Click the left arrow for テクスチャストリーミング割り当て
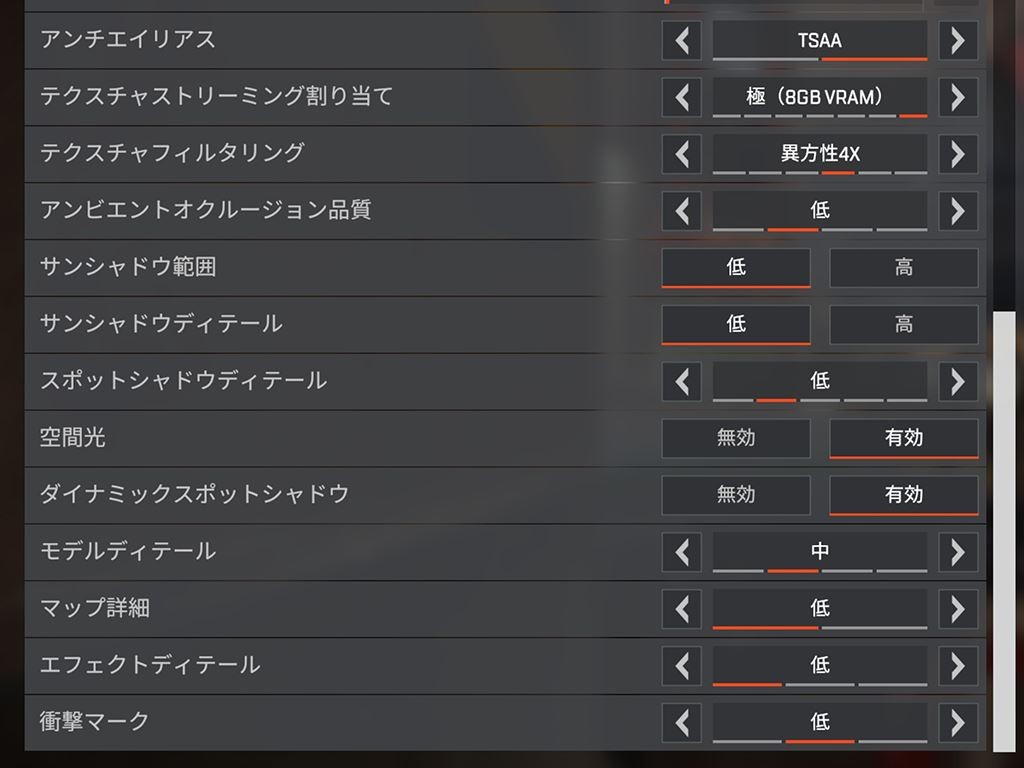 pos(682,97)
